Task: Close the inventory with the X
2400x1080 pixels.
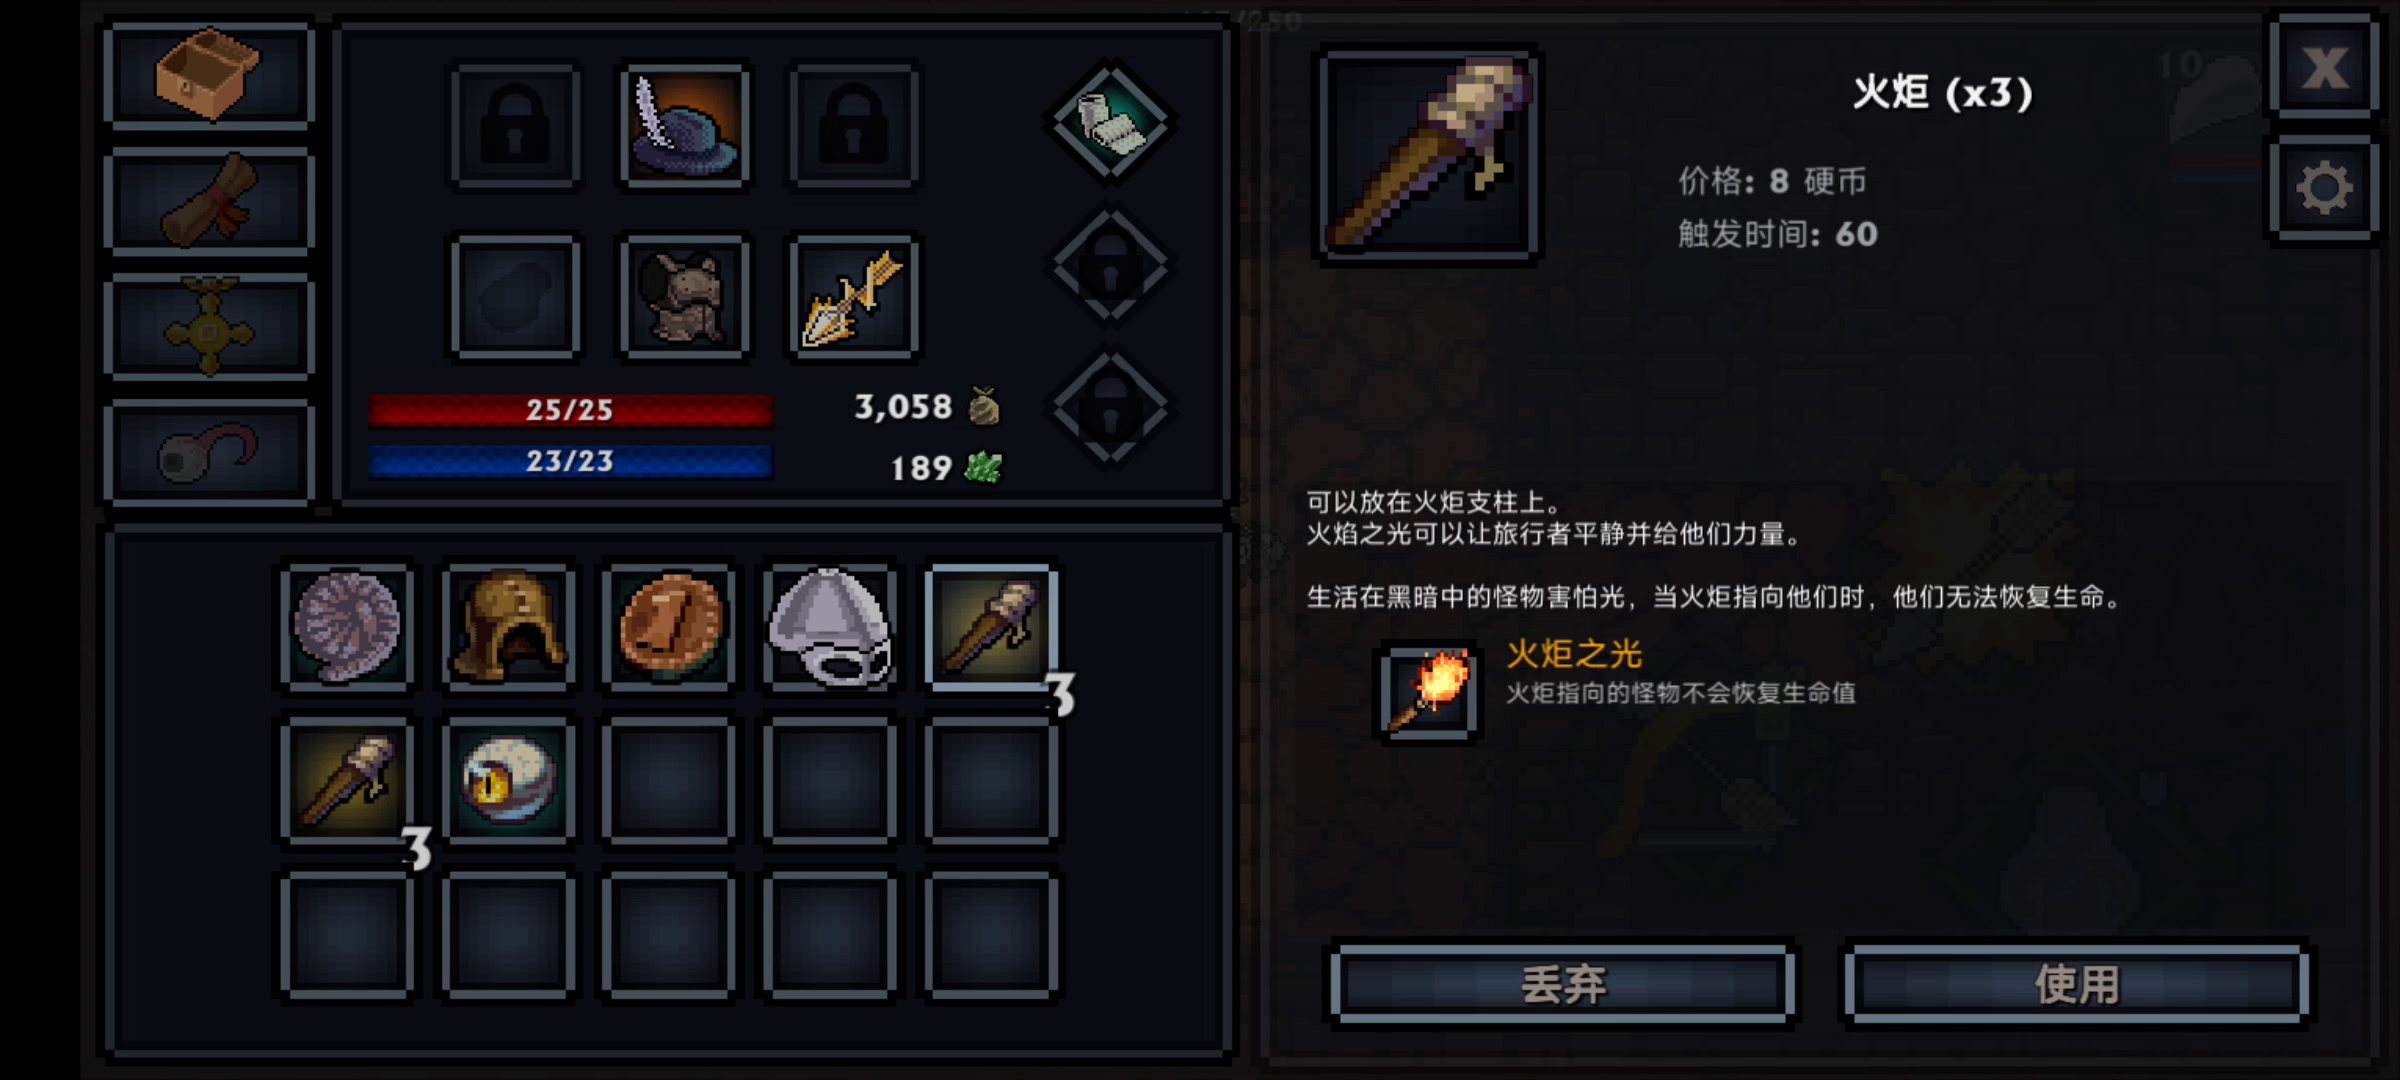Action: [2324, 67]
